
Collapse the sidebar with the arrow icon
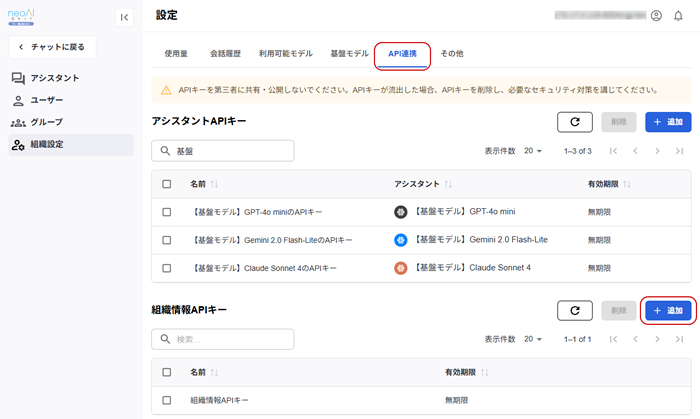point(124,17)
